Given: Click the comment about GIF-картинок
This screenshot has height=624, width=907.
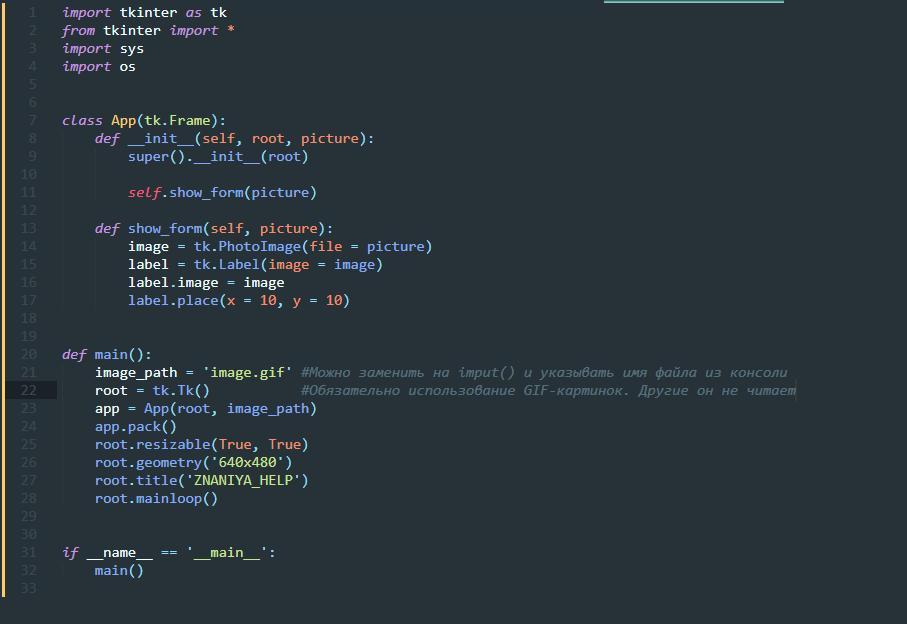Looking at the screenshot, I should coord(548,390).
